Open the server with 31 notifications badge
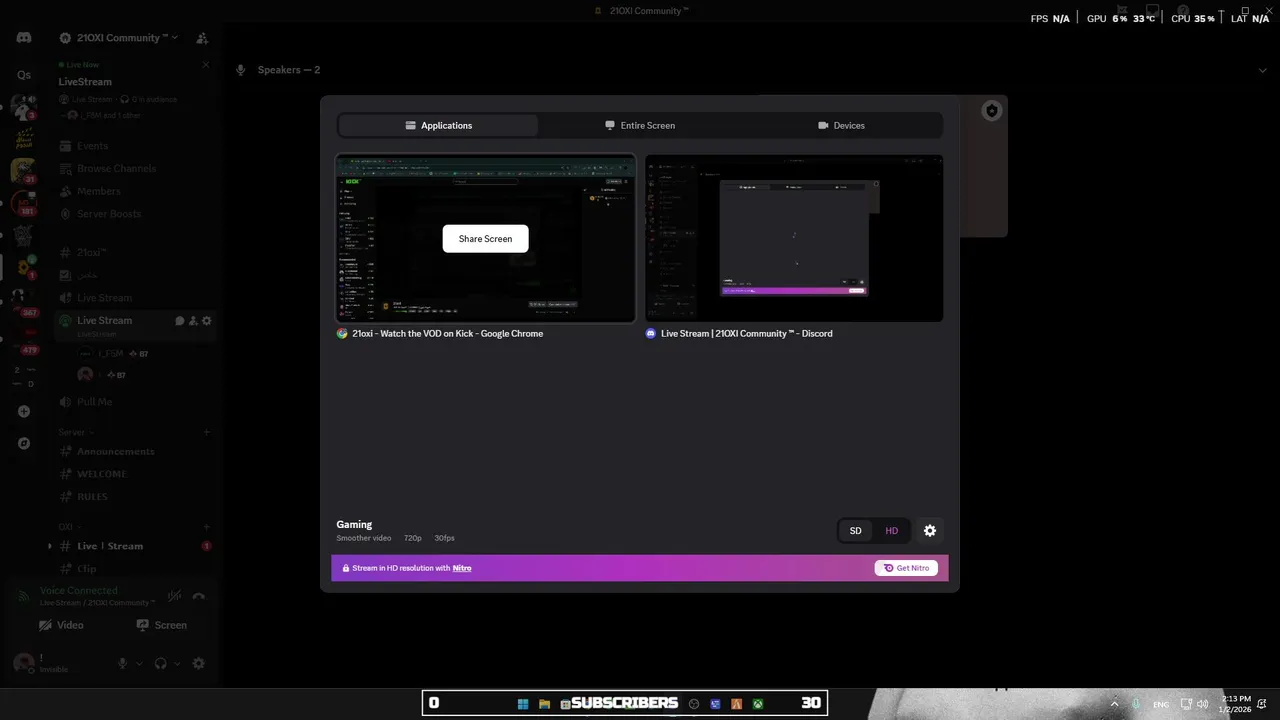1280x720 pixels. coord(24,171)
